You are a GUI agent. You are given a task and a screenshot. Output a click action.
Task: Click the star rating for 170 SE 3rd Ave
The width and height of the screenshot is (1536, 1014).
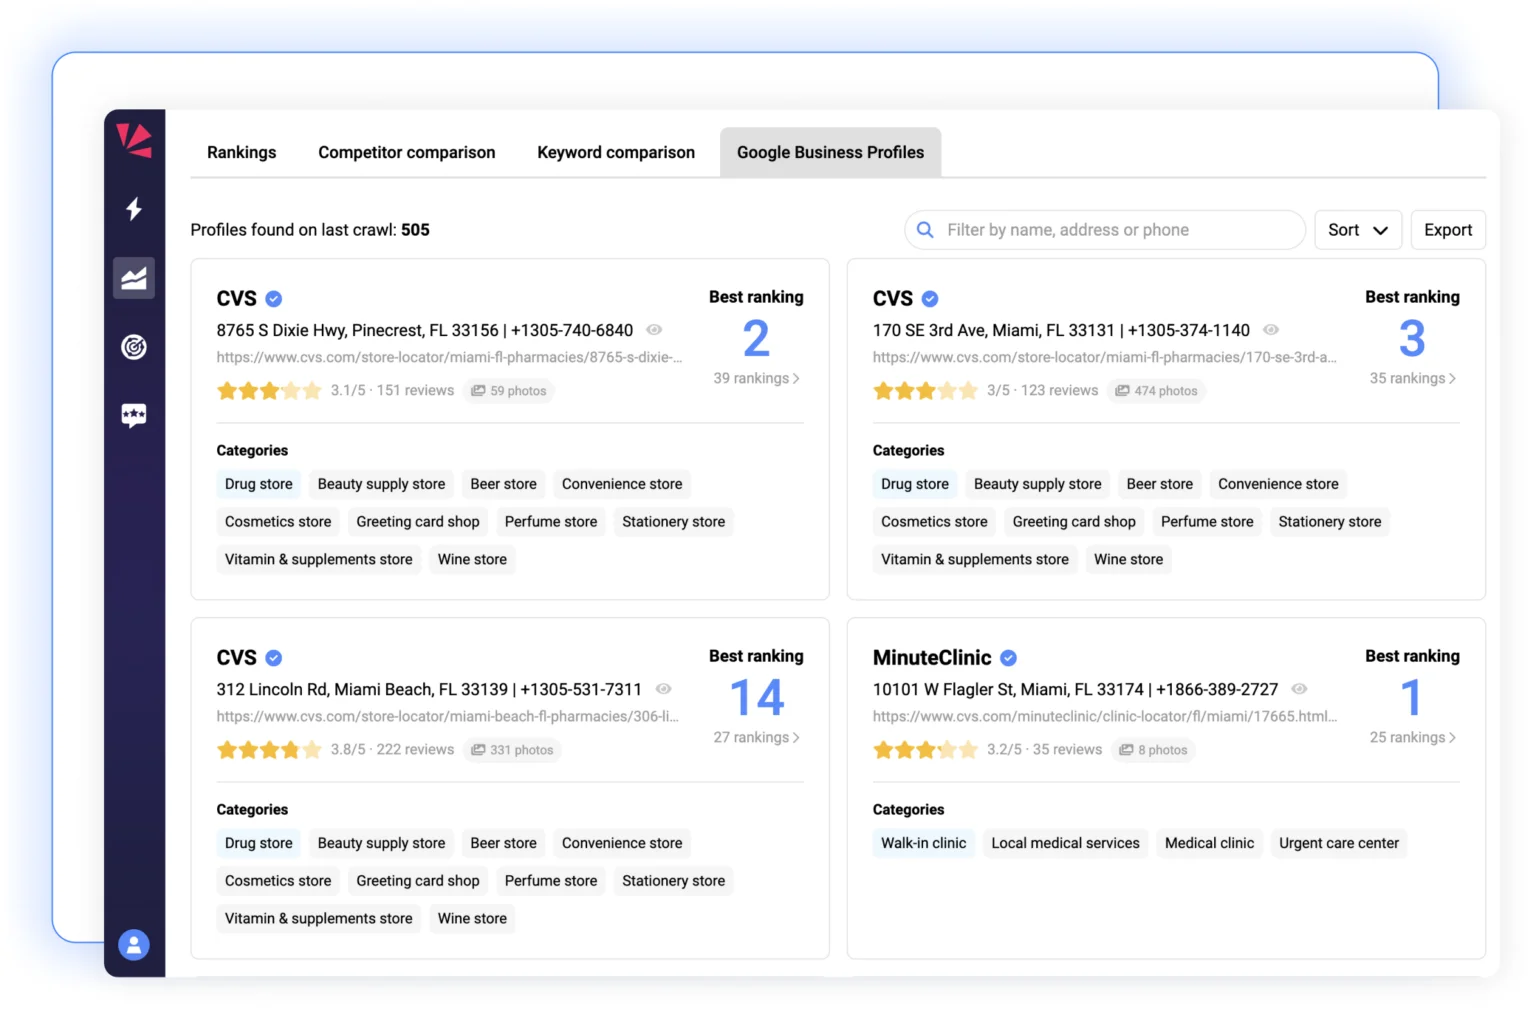point(925,391)
